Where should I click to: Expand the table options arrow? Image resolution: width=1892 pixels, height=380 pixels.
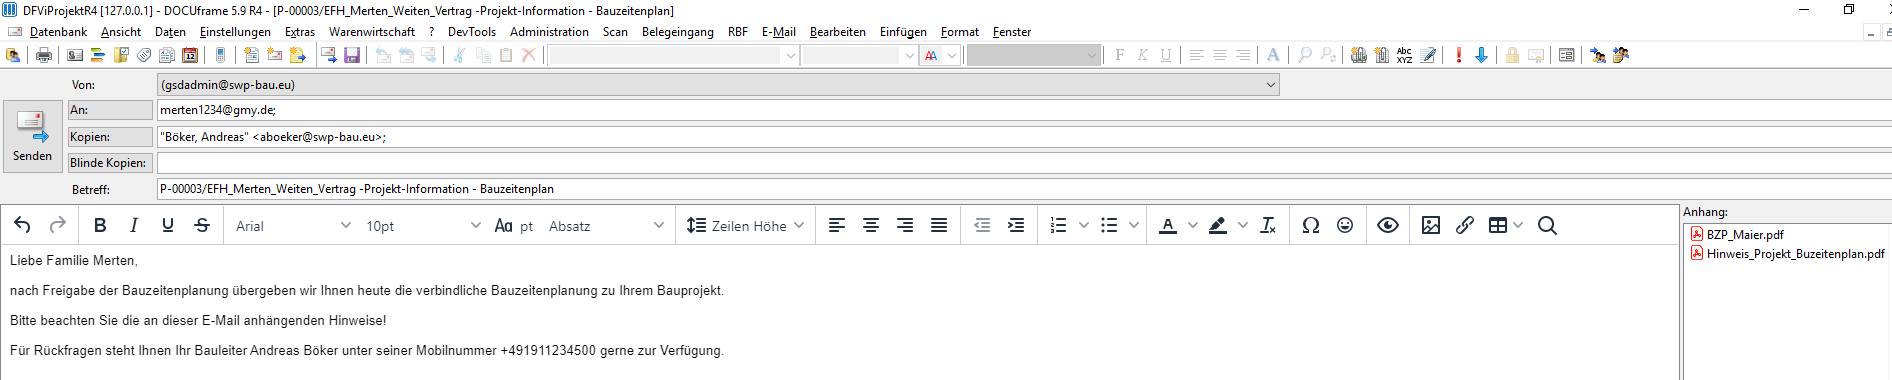tap(1518, 226)
